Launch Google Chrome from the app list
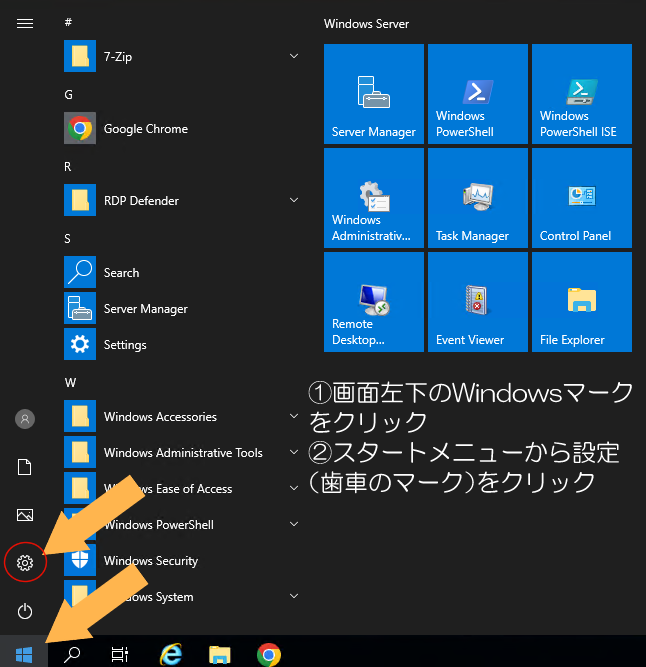The image size is (646, 667). (x=145, y=129)
